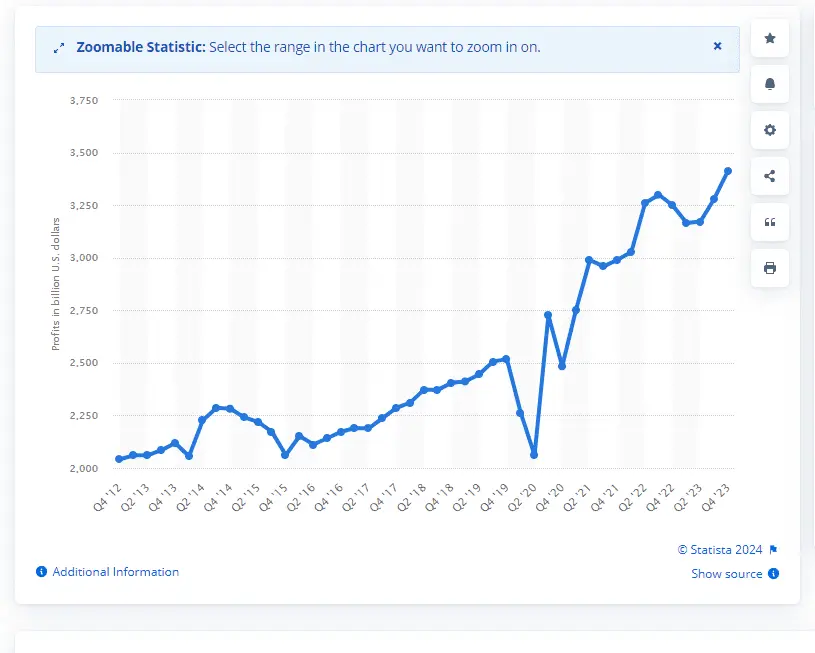815x653 pixels.
Task: Click the print icon
Action: point(769,268)
